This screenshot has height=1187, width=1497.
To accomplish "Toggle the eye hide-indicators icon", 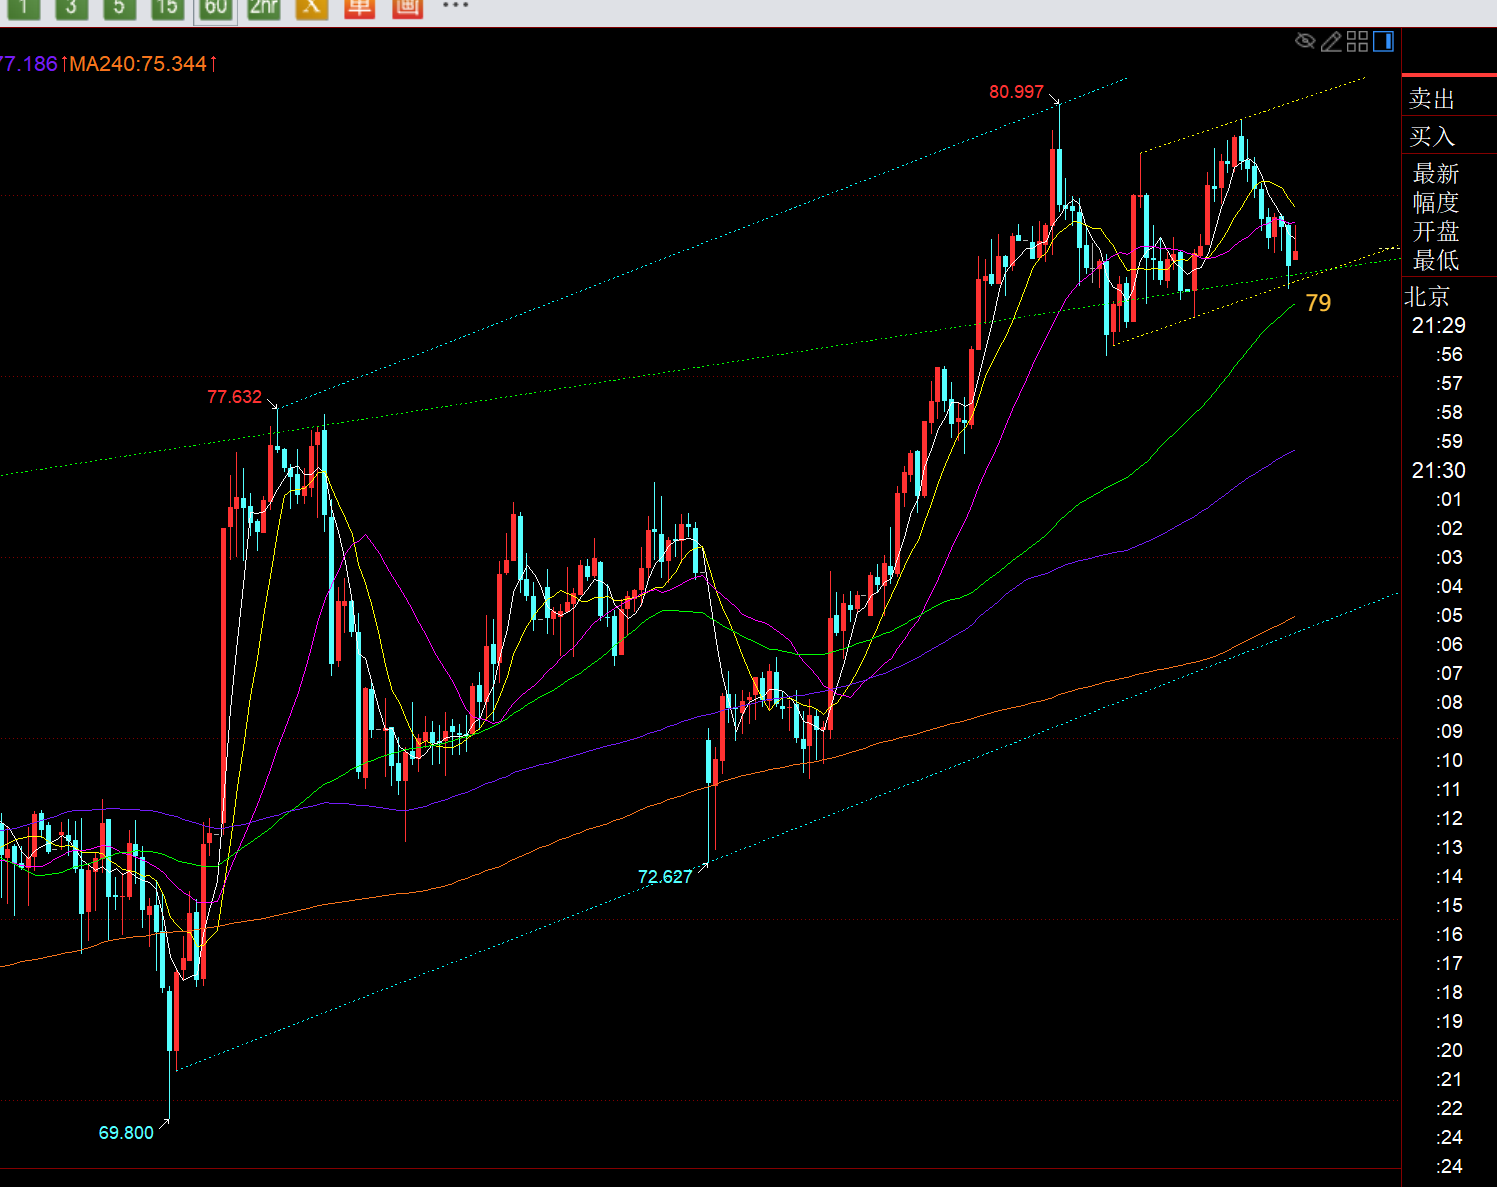I will pos(1305,41).
